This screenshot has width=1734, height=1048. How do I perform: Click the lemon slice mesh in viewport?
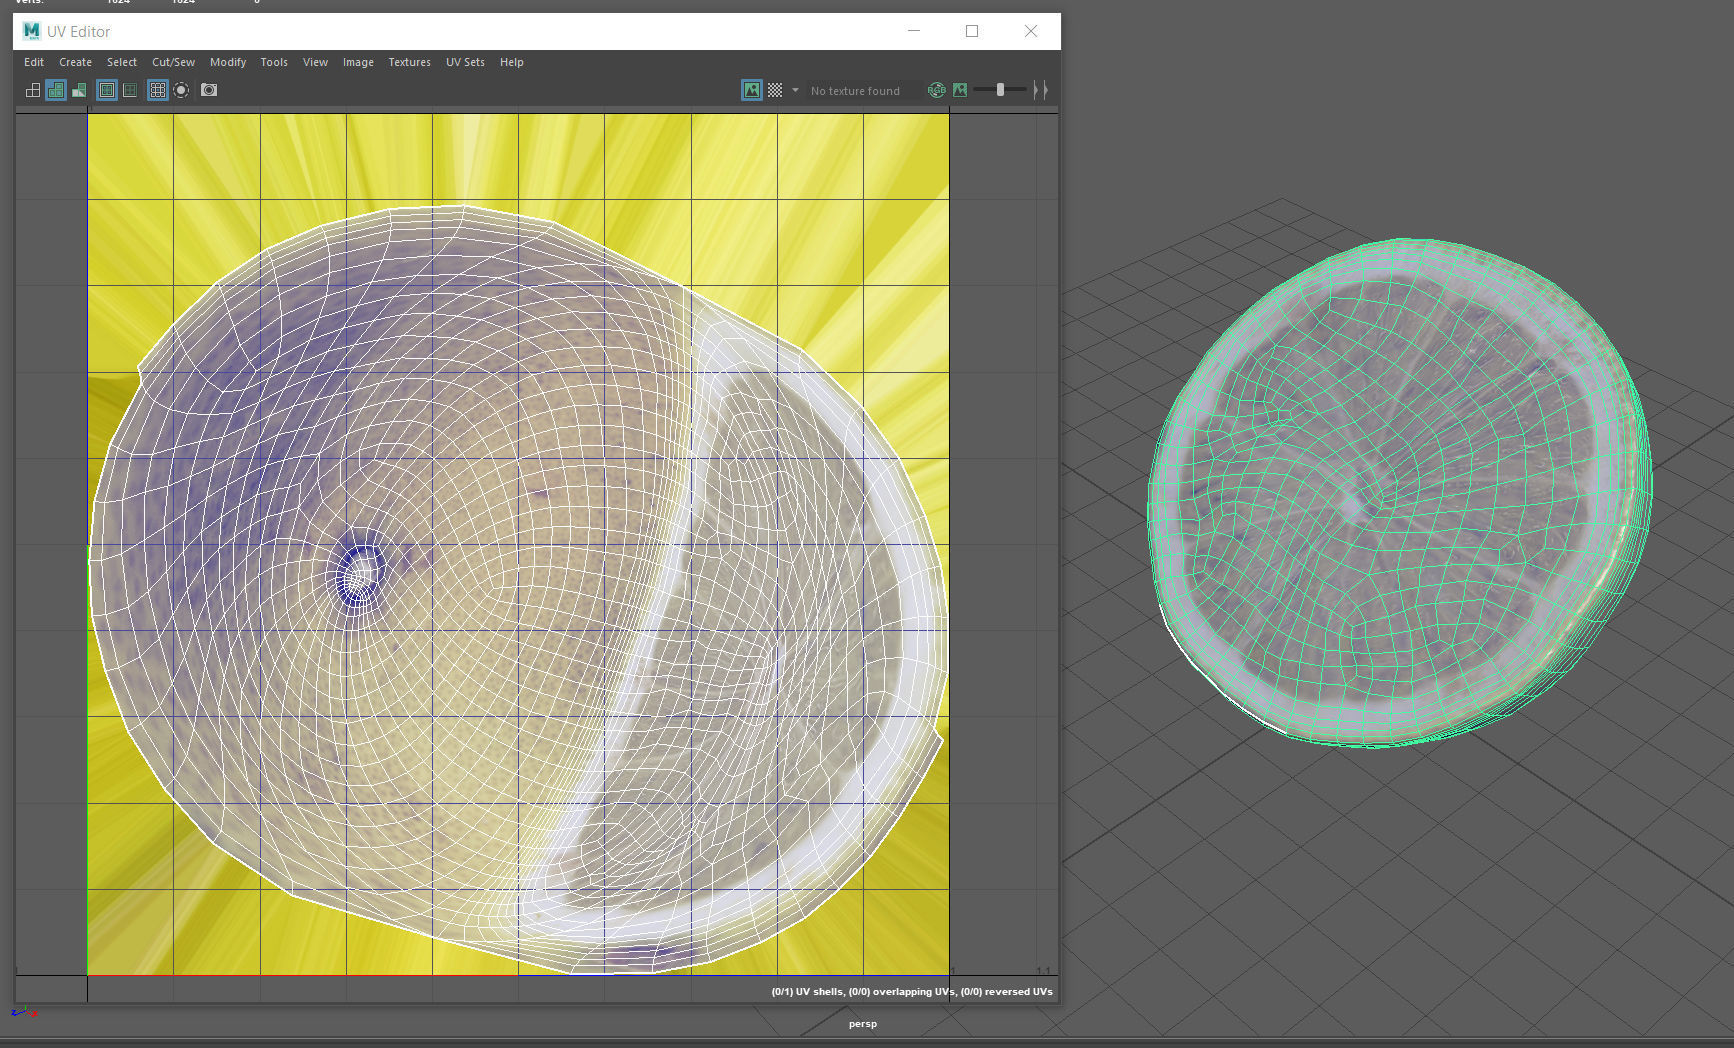(1398, 493)
